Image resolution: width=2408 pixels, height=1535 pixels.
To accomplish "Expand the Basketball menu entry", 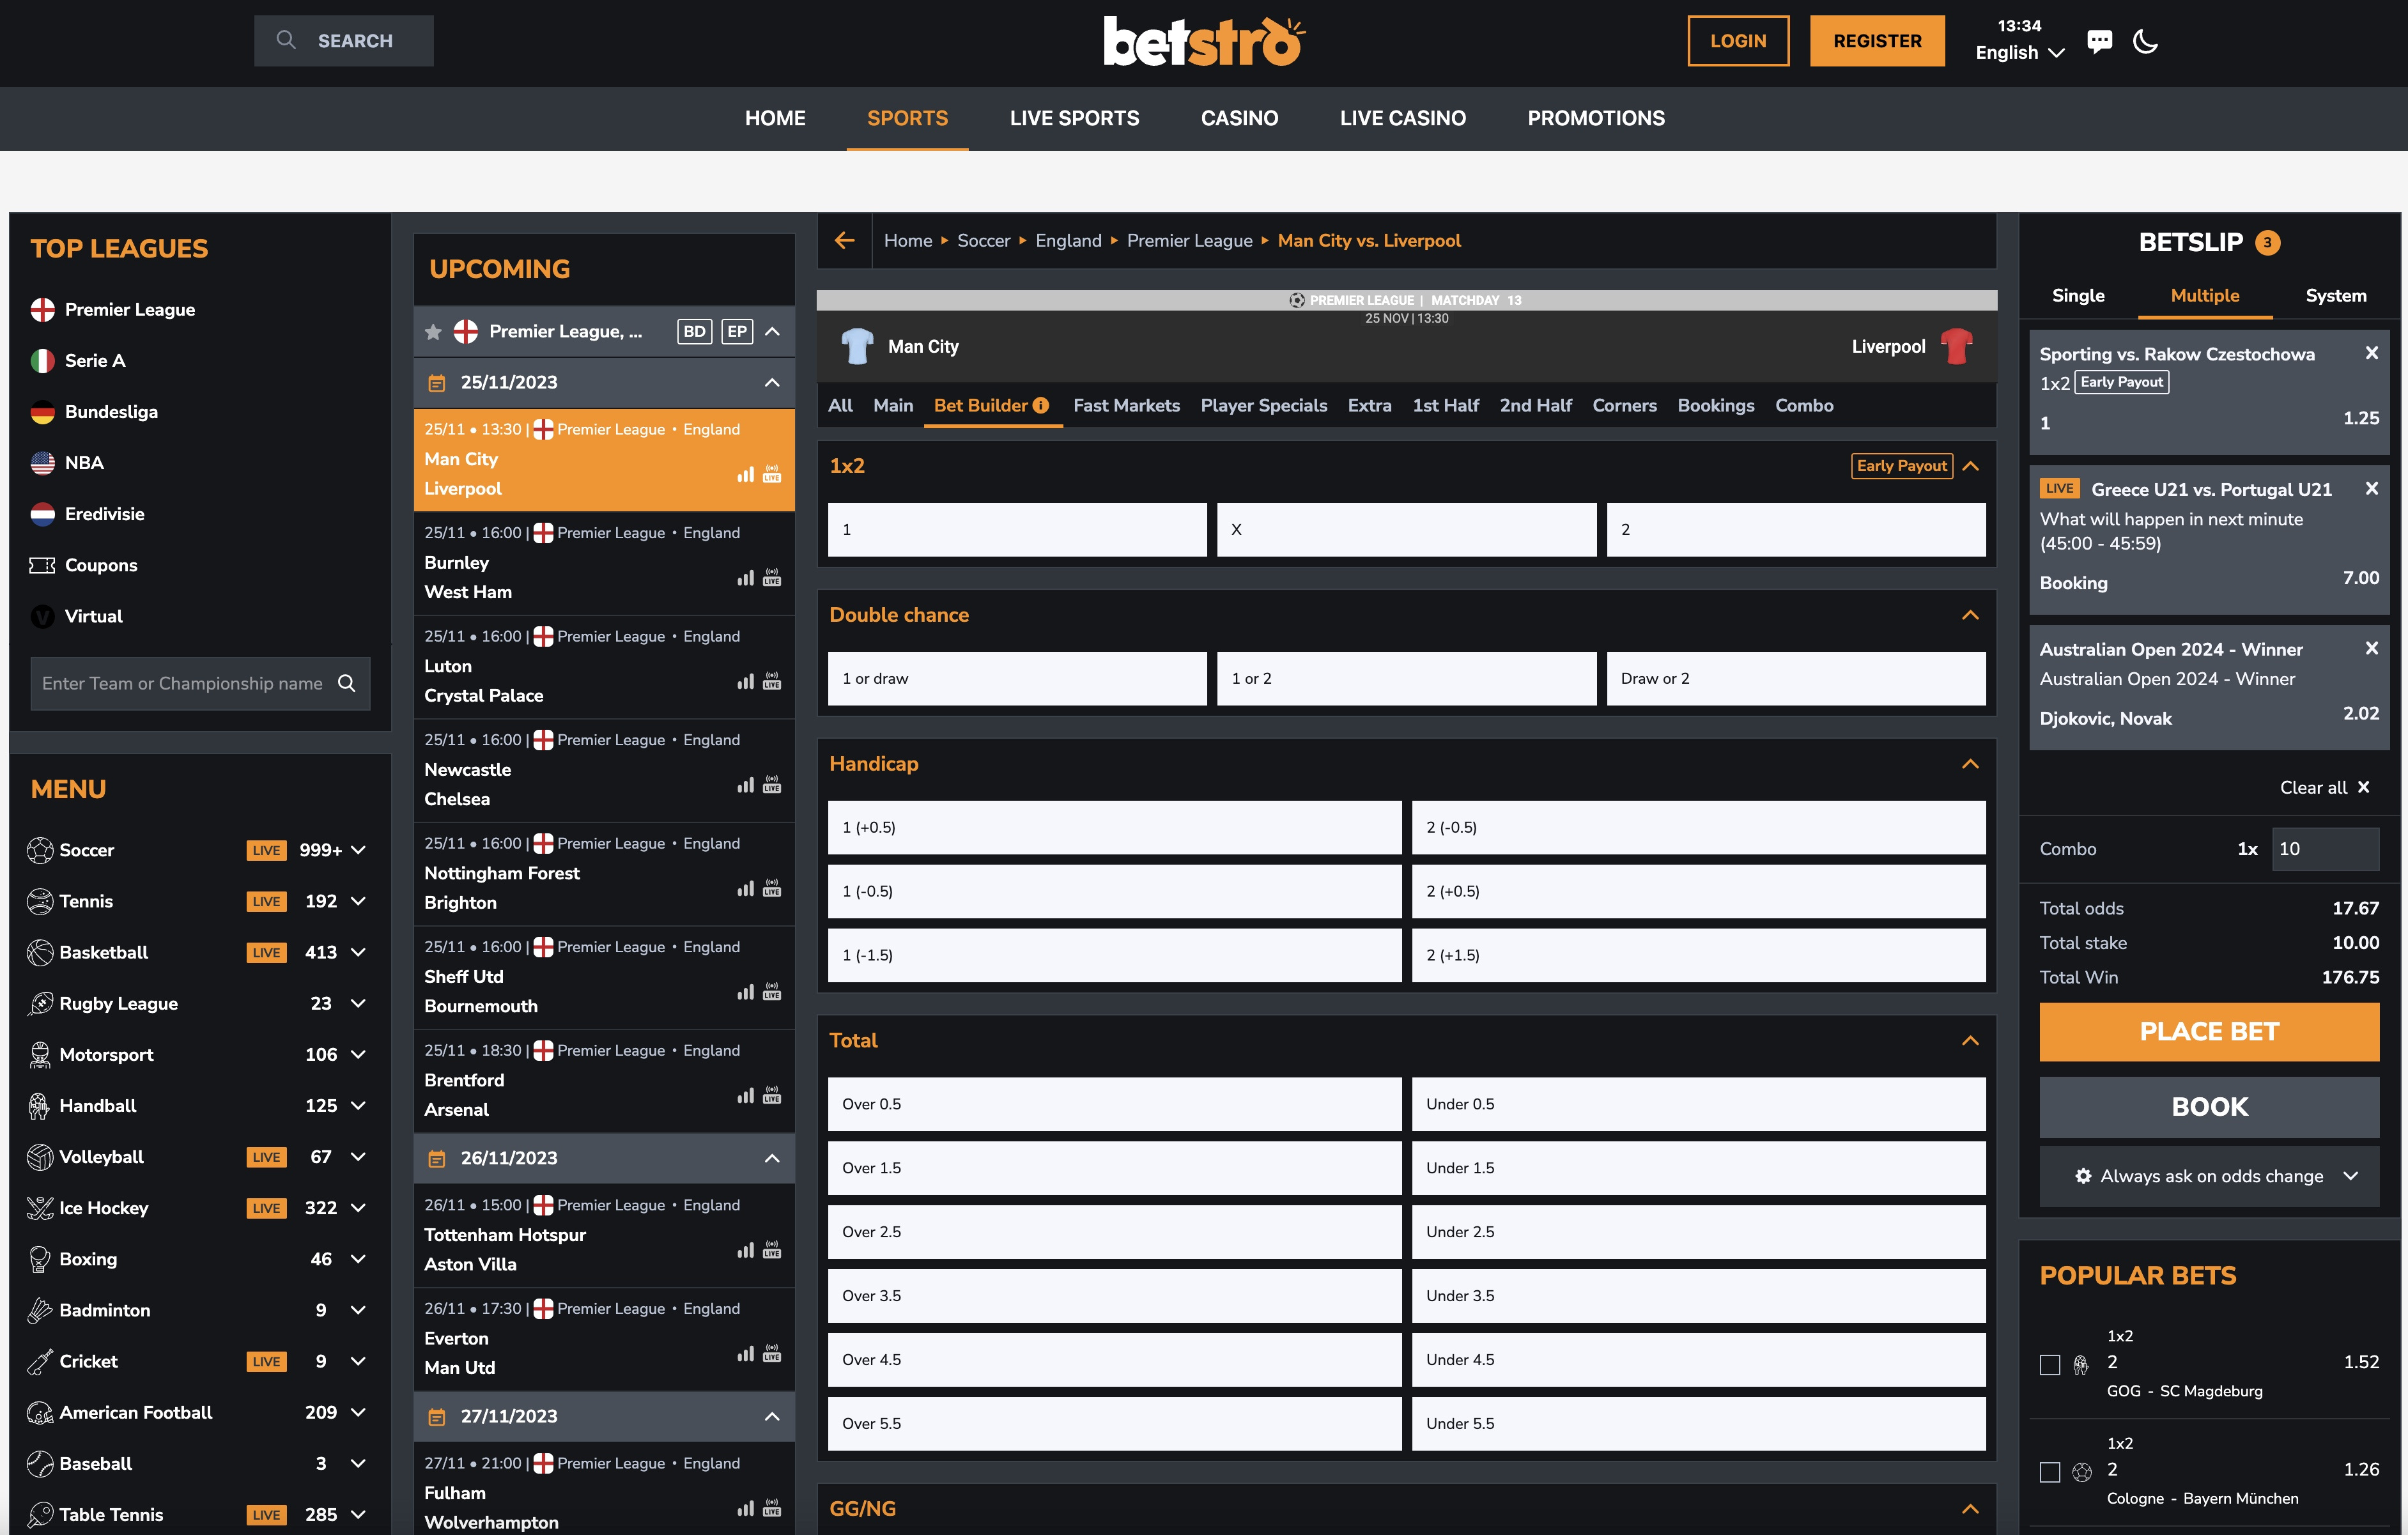I will (359, 952).
